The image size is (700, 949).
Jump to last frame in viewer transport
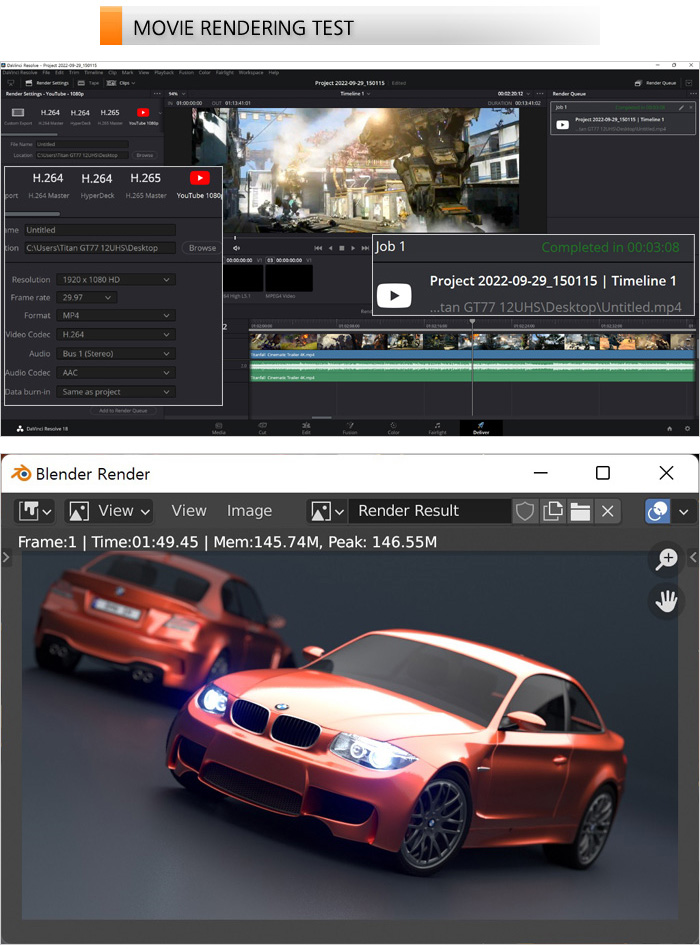click(x=365, y=248)
